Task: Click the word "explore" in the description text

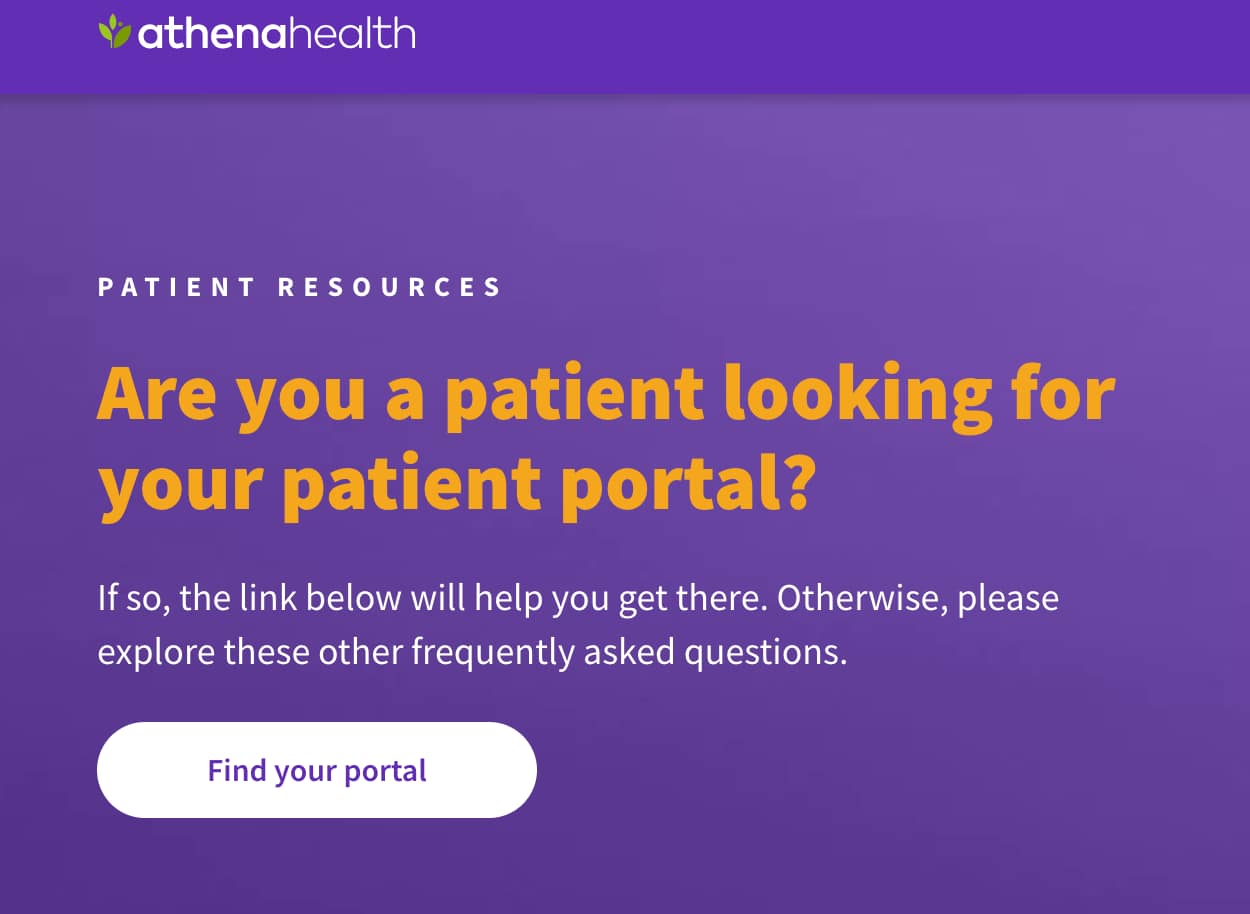Action: pos(156,653)
